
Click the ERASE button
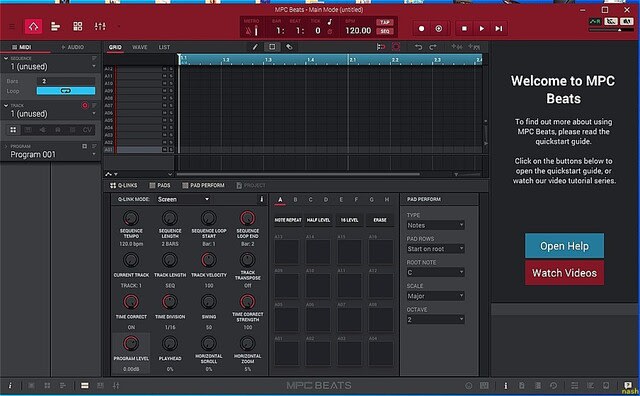(x=380, y=220)
